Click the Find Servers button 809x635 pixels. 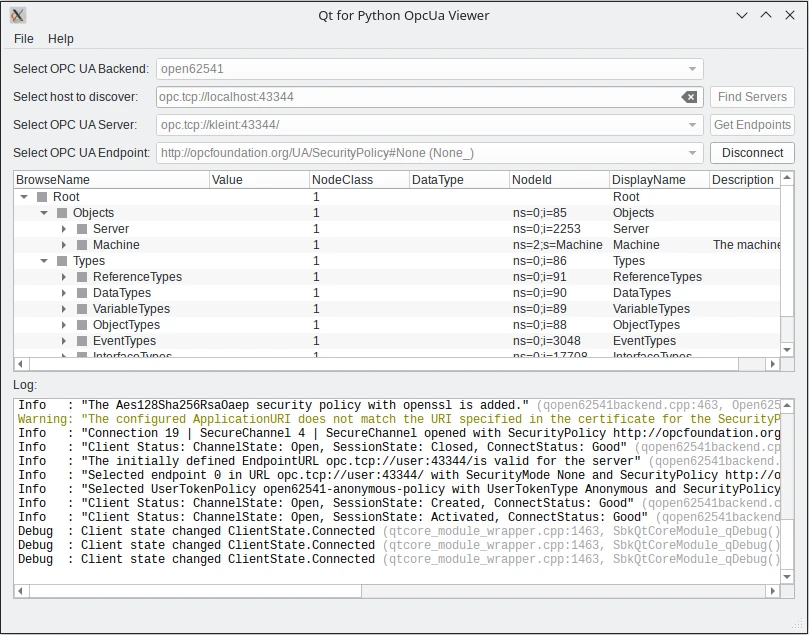752,97
